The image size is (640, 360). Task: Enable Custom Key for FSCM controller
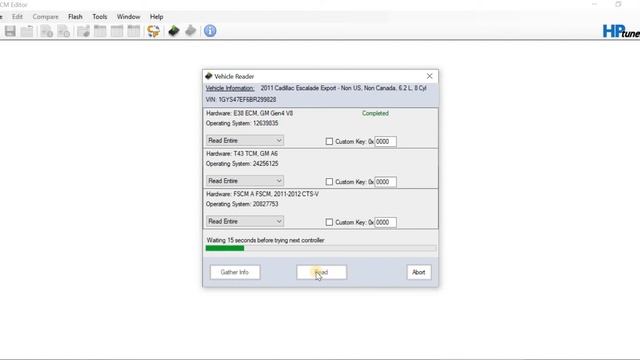click(329, 222)
